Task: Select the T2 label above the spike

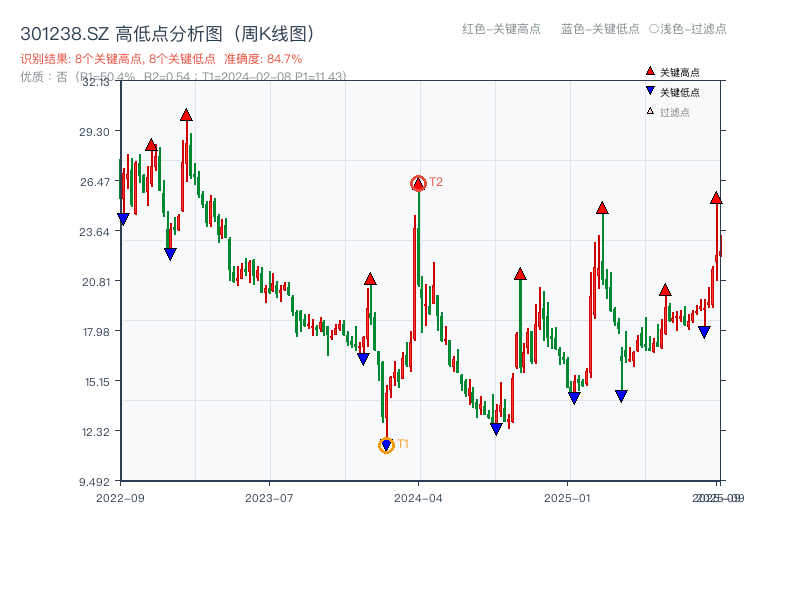Action: click(434, 183)
